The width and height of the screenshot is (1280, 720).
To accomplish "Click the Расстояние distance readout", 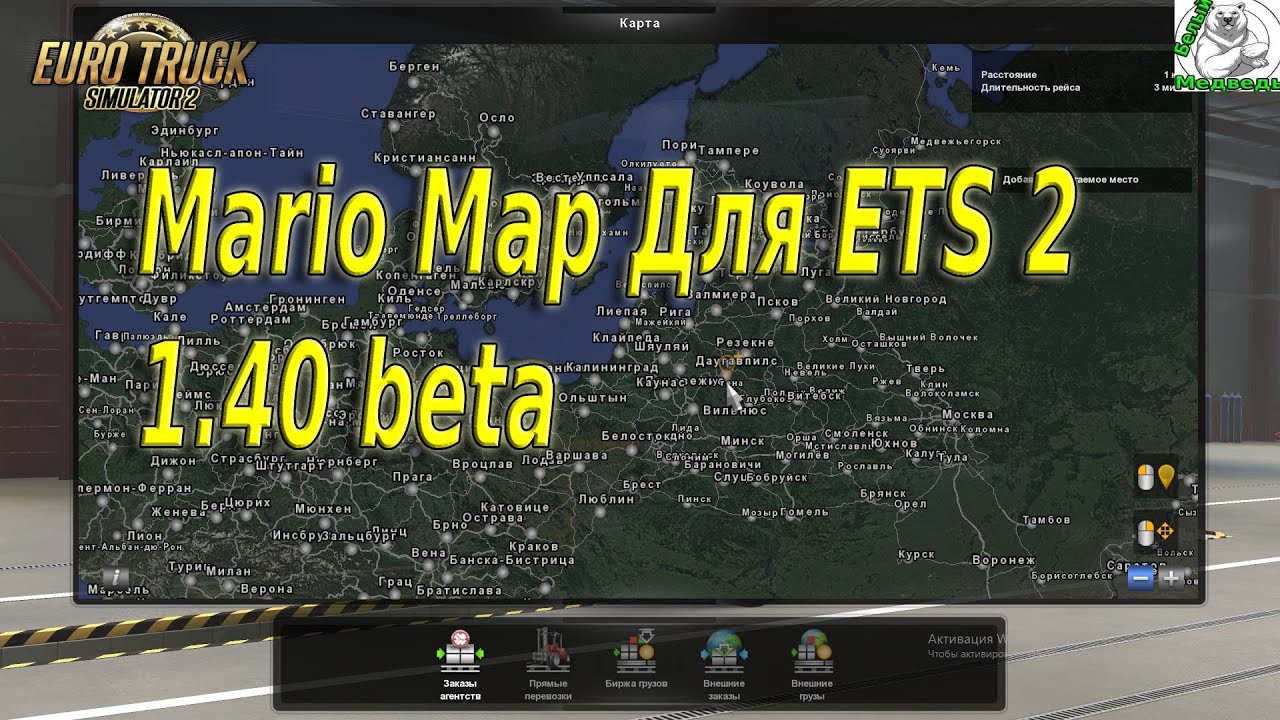I will 1008,75.
